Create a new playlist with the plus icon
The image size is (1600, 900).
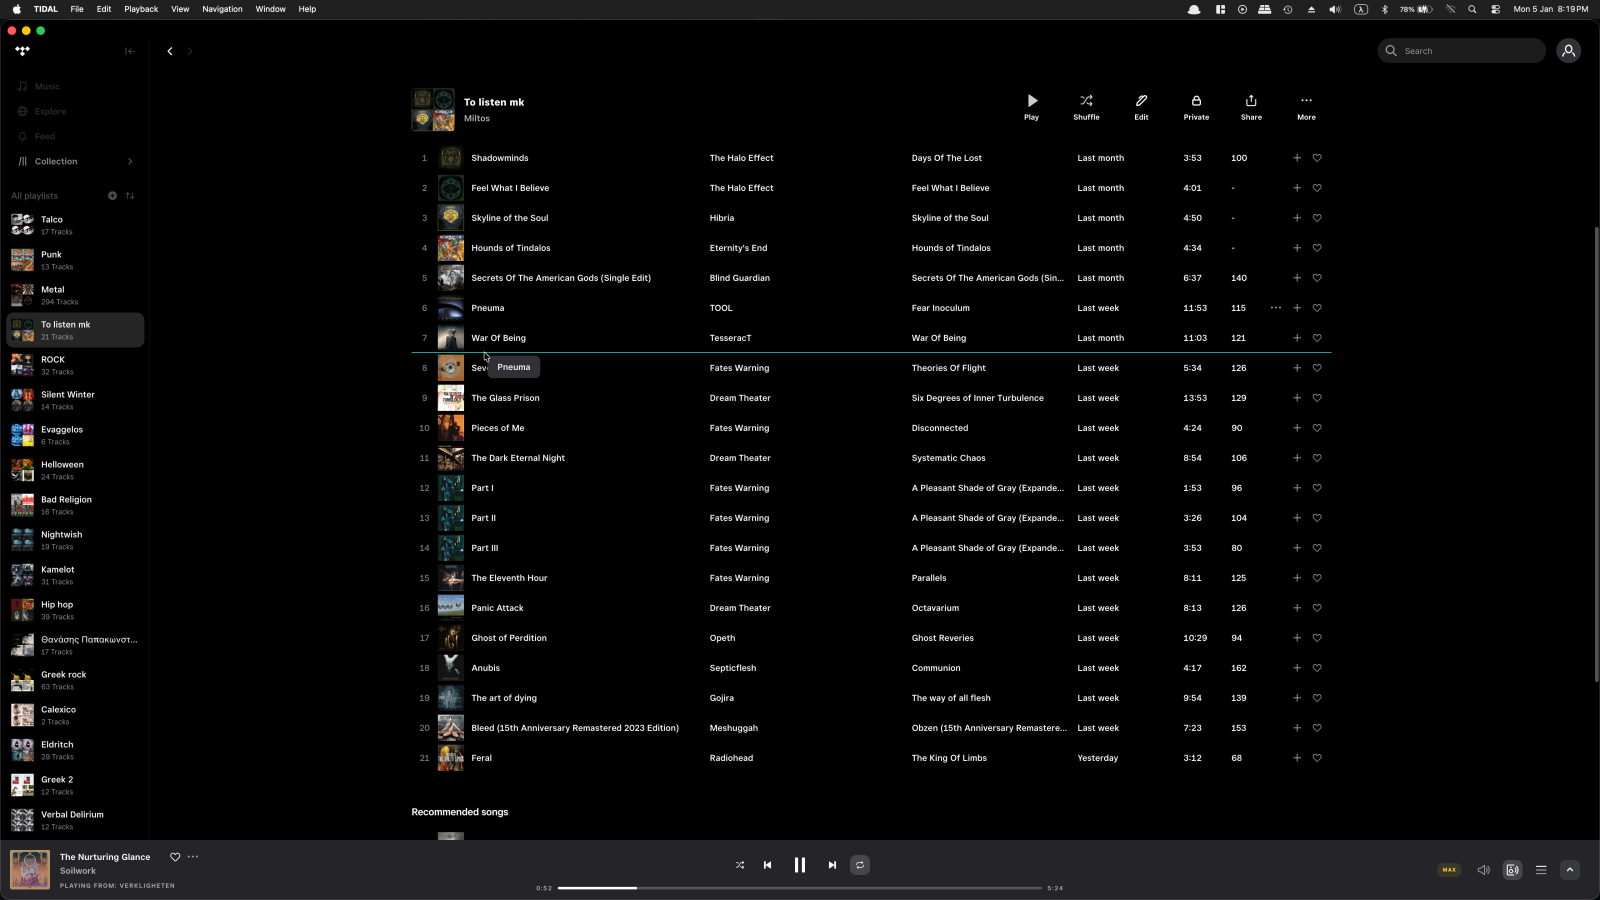coord(112,195)
